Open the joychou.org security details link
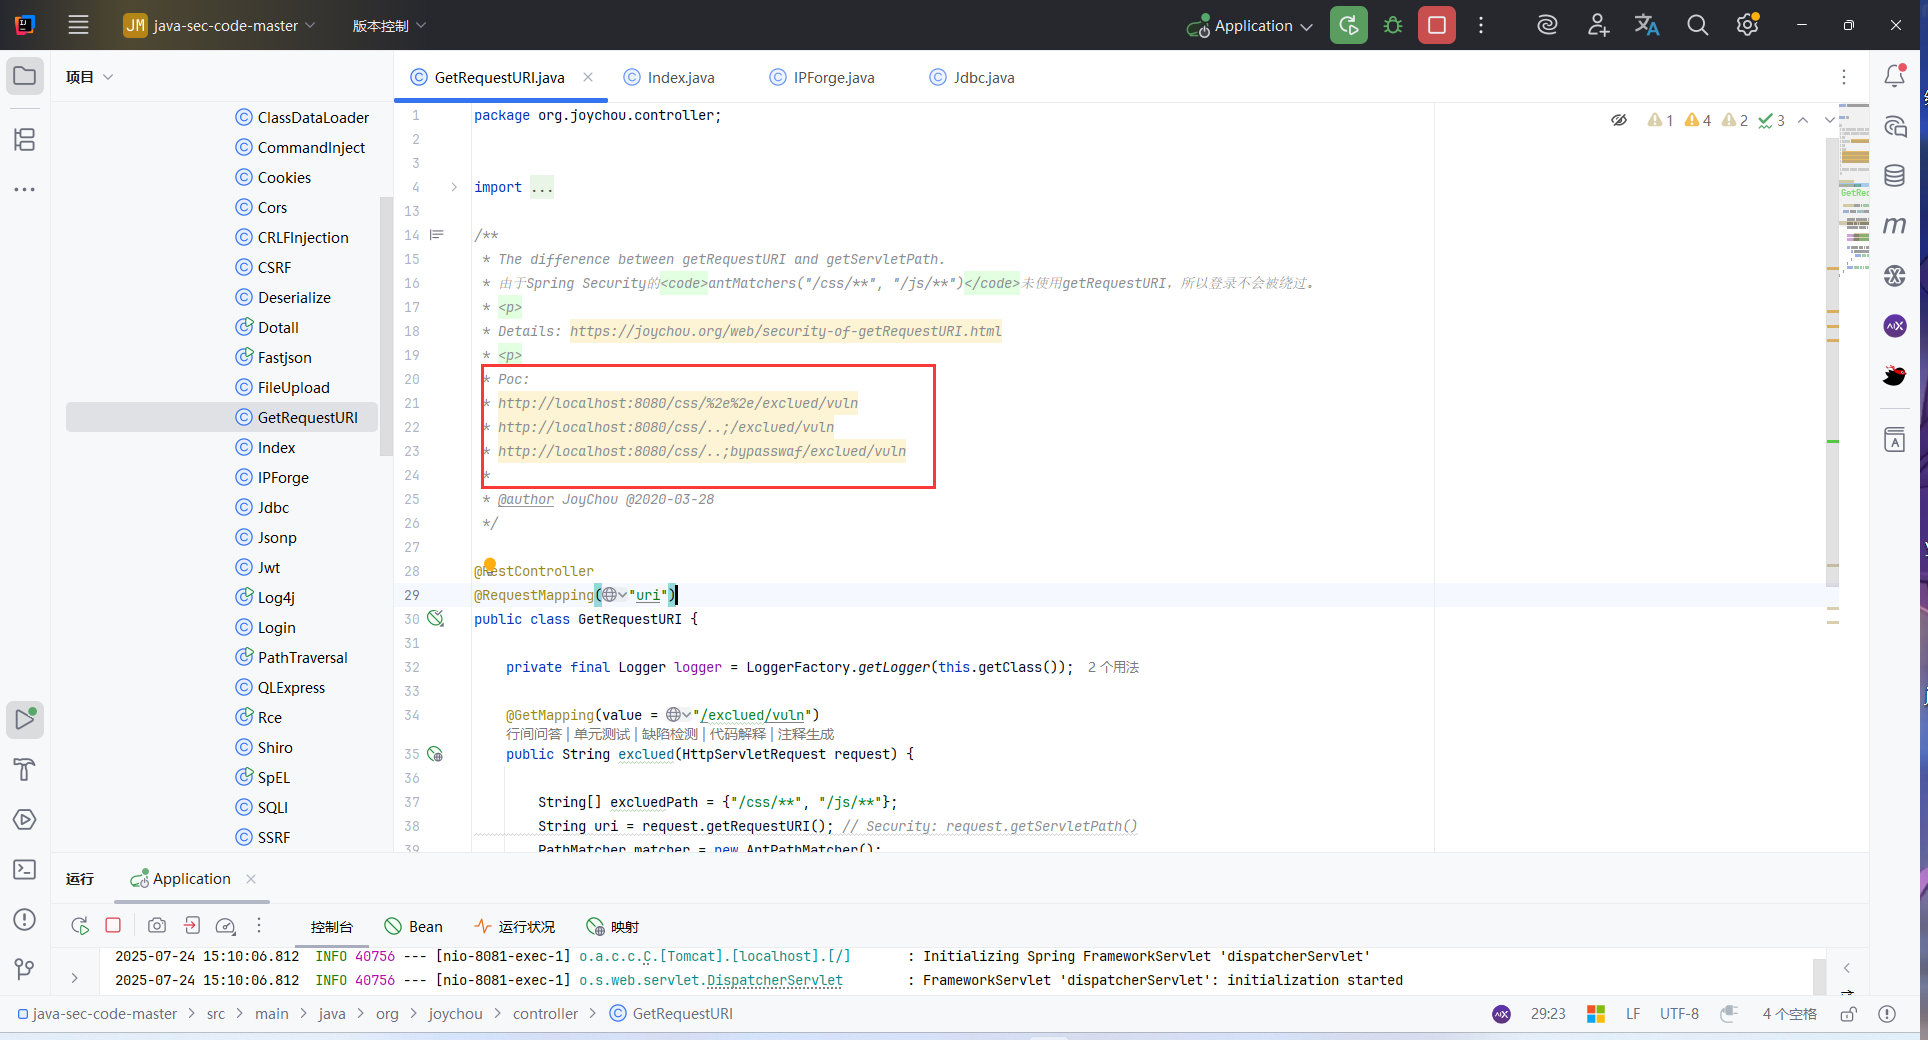Image resolution: width=1928 pixels, height=1040 pixels. tap(785, 331)
